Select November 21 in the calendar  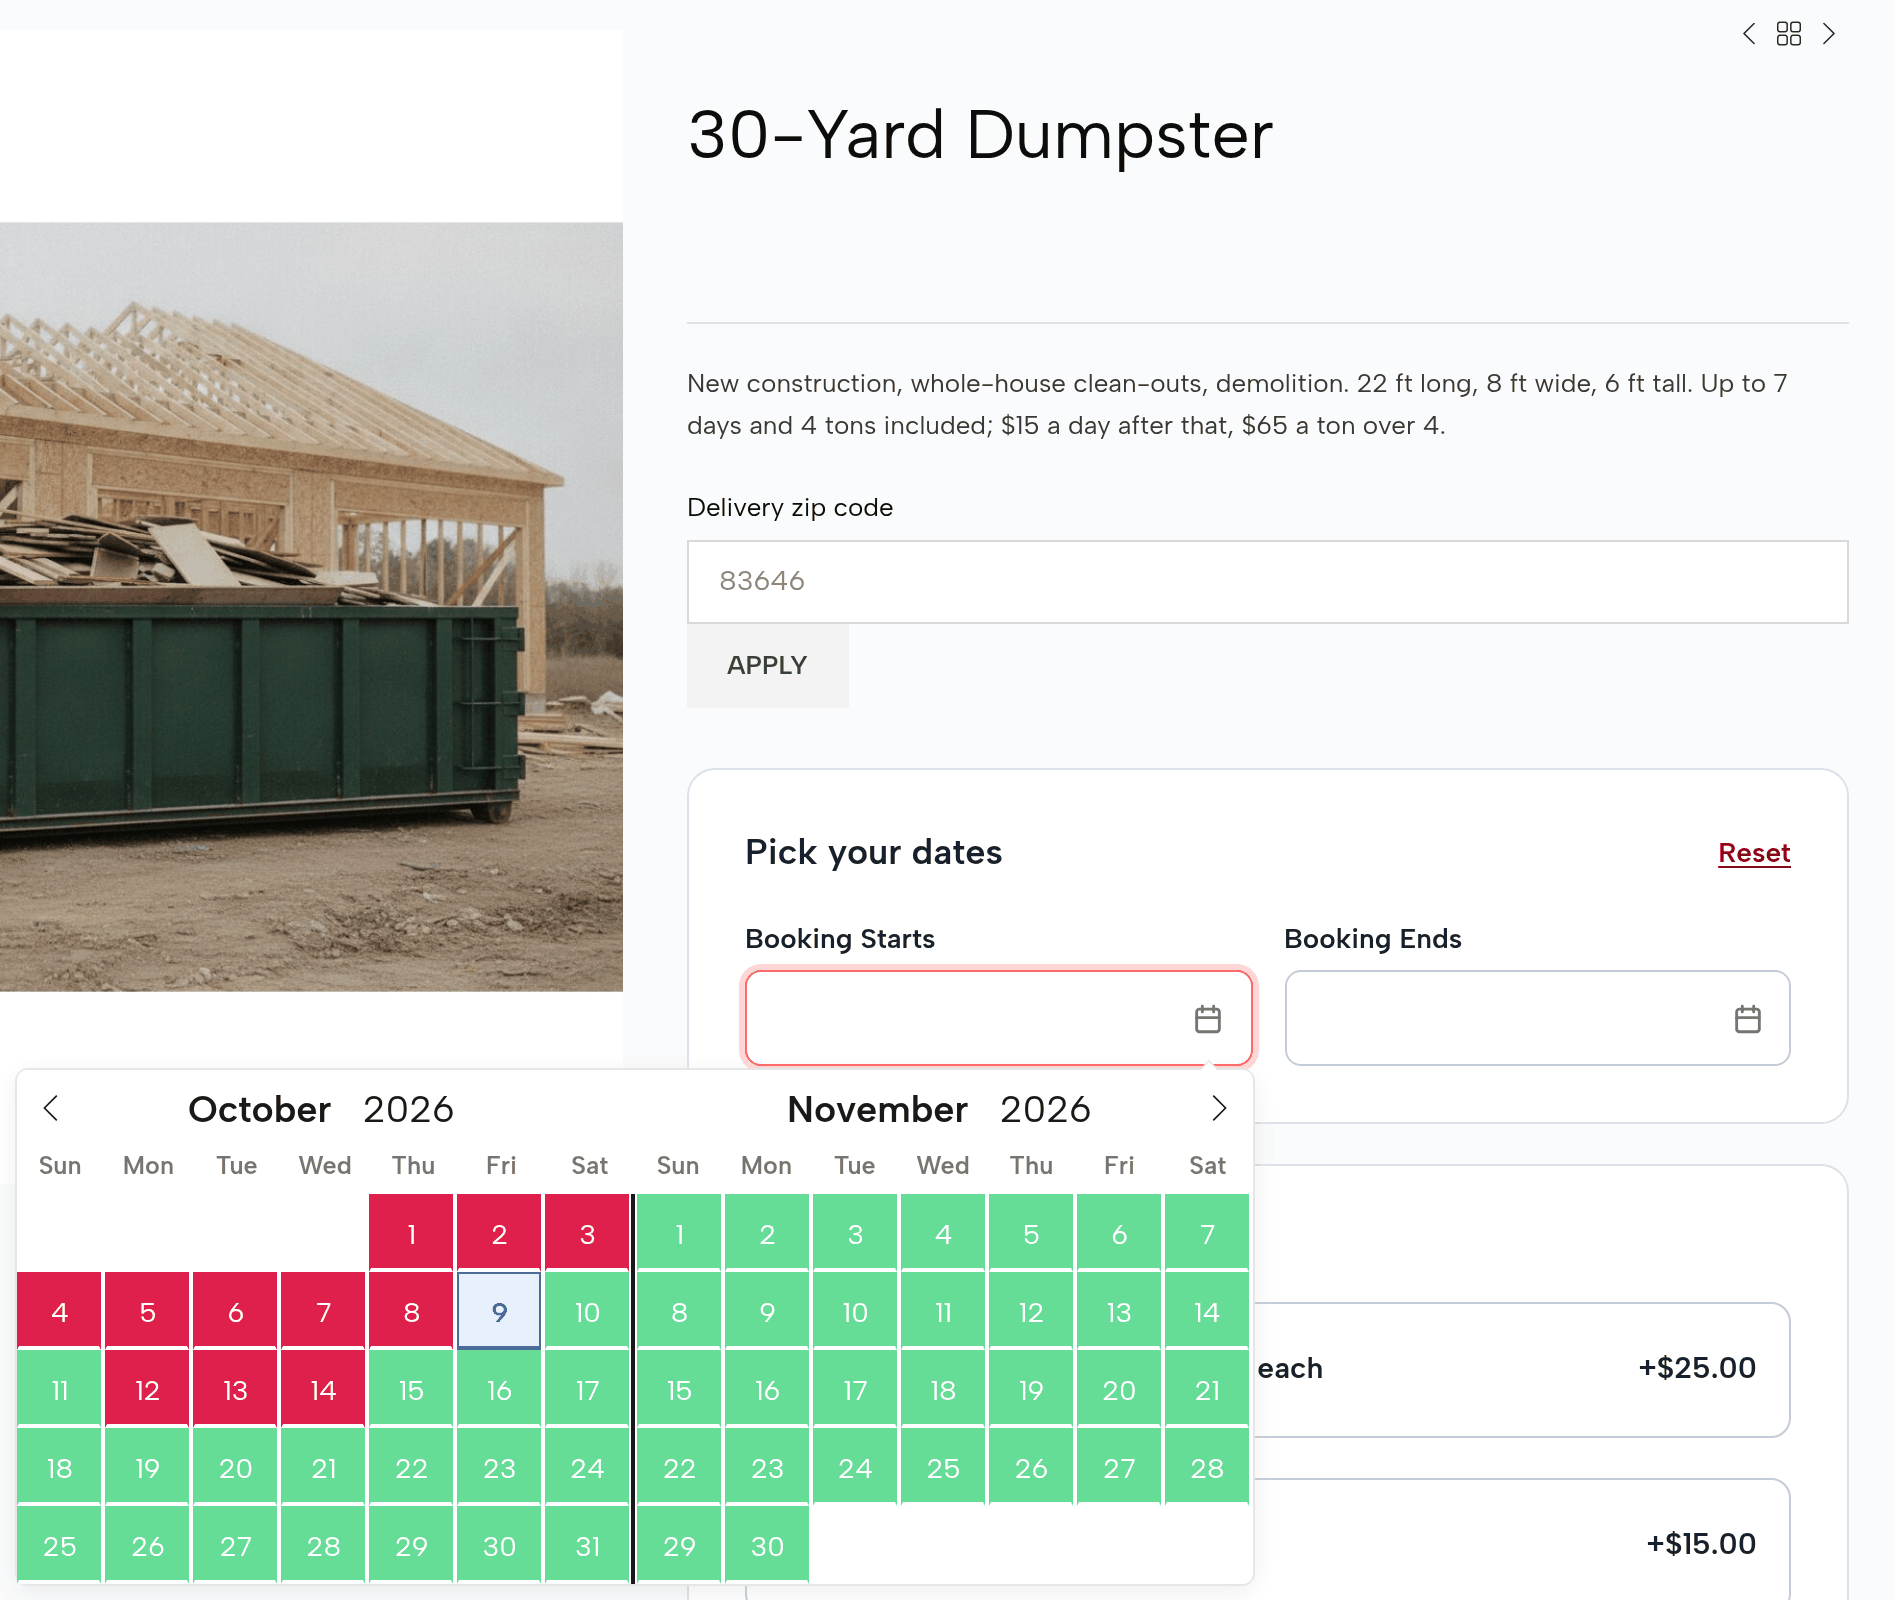click(1207, 1389)
